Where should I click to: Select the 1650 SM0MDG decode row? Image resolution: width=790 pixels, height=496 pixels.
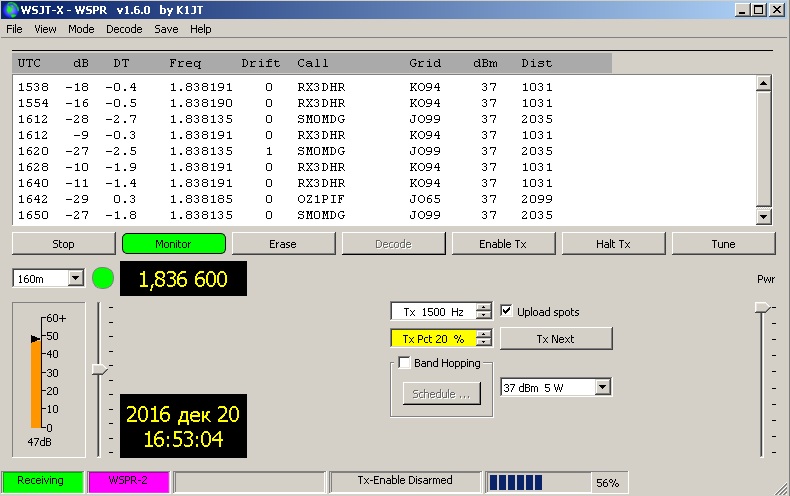(x=285, y=215)
